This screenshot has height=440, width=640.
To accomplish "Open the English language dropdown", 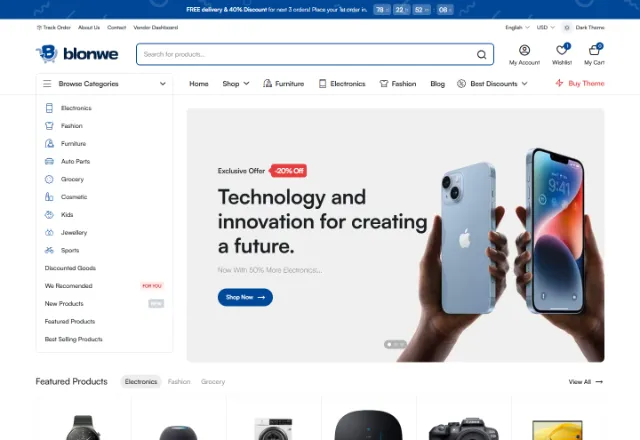I will click(517, 27).
